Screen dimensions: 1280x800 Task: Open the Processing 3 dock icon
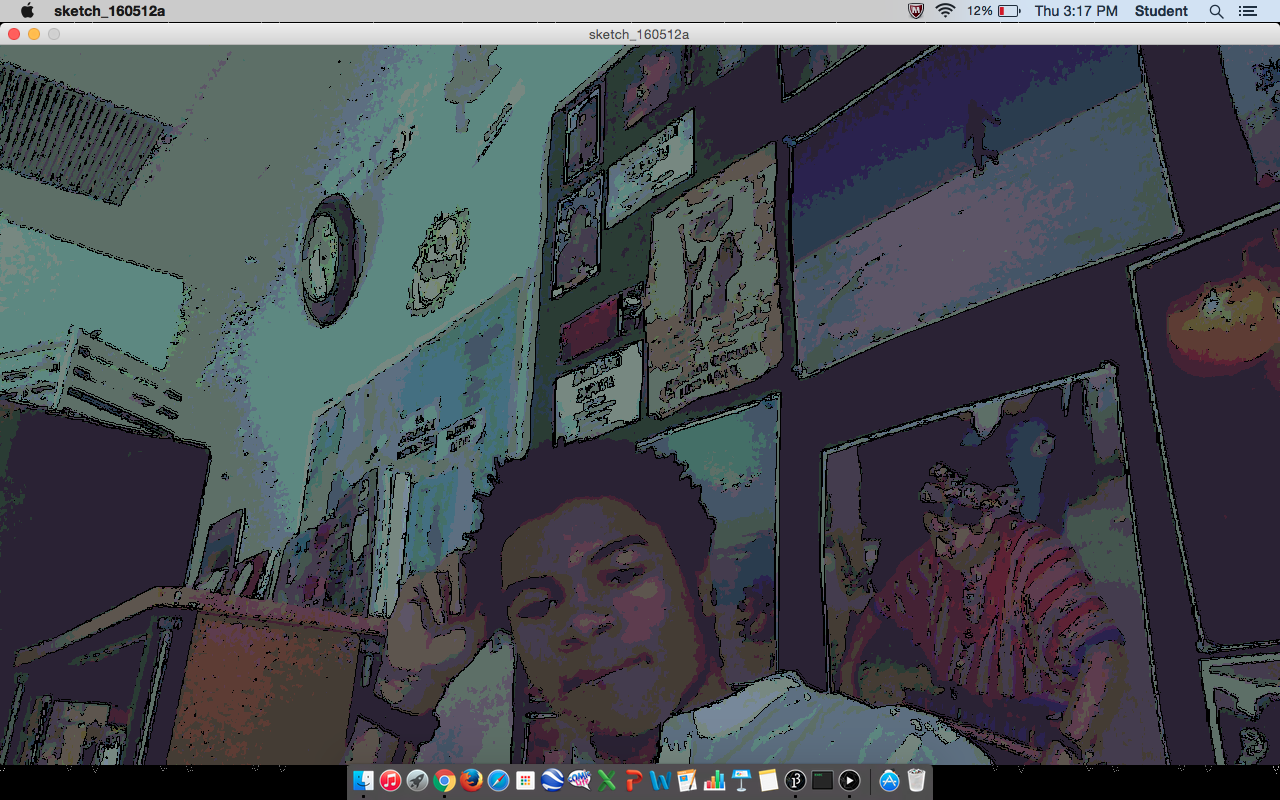click(796, 781)
